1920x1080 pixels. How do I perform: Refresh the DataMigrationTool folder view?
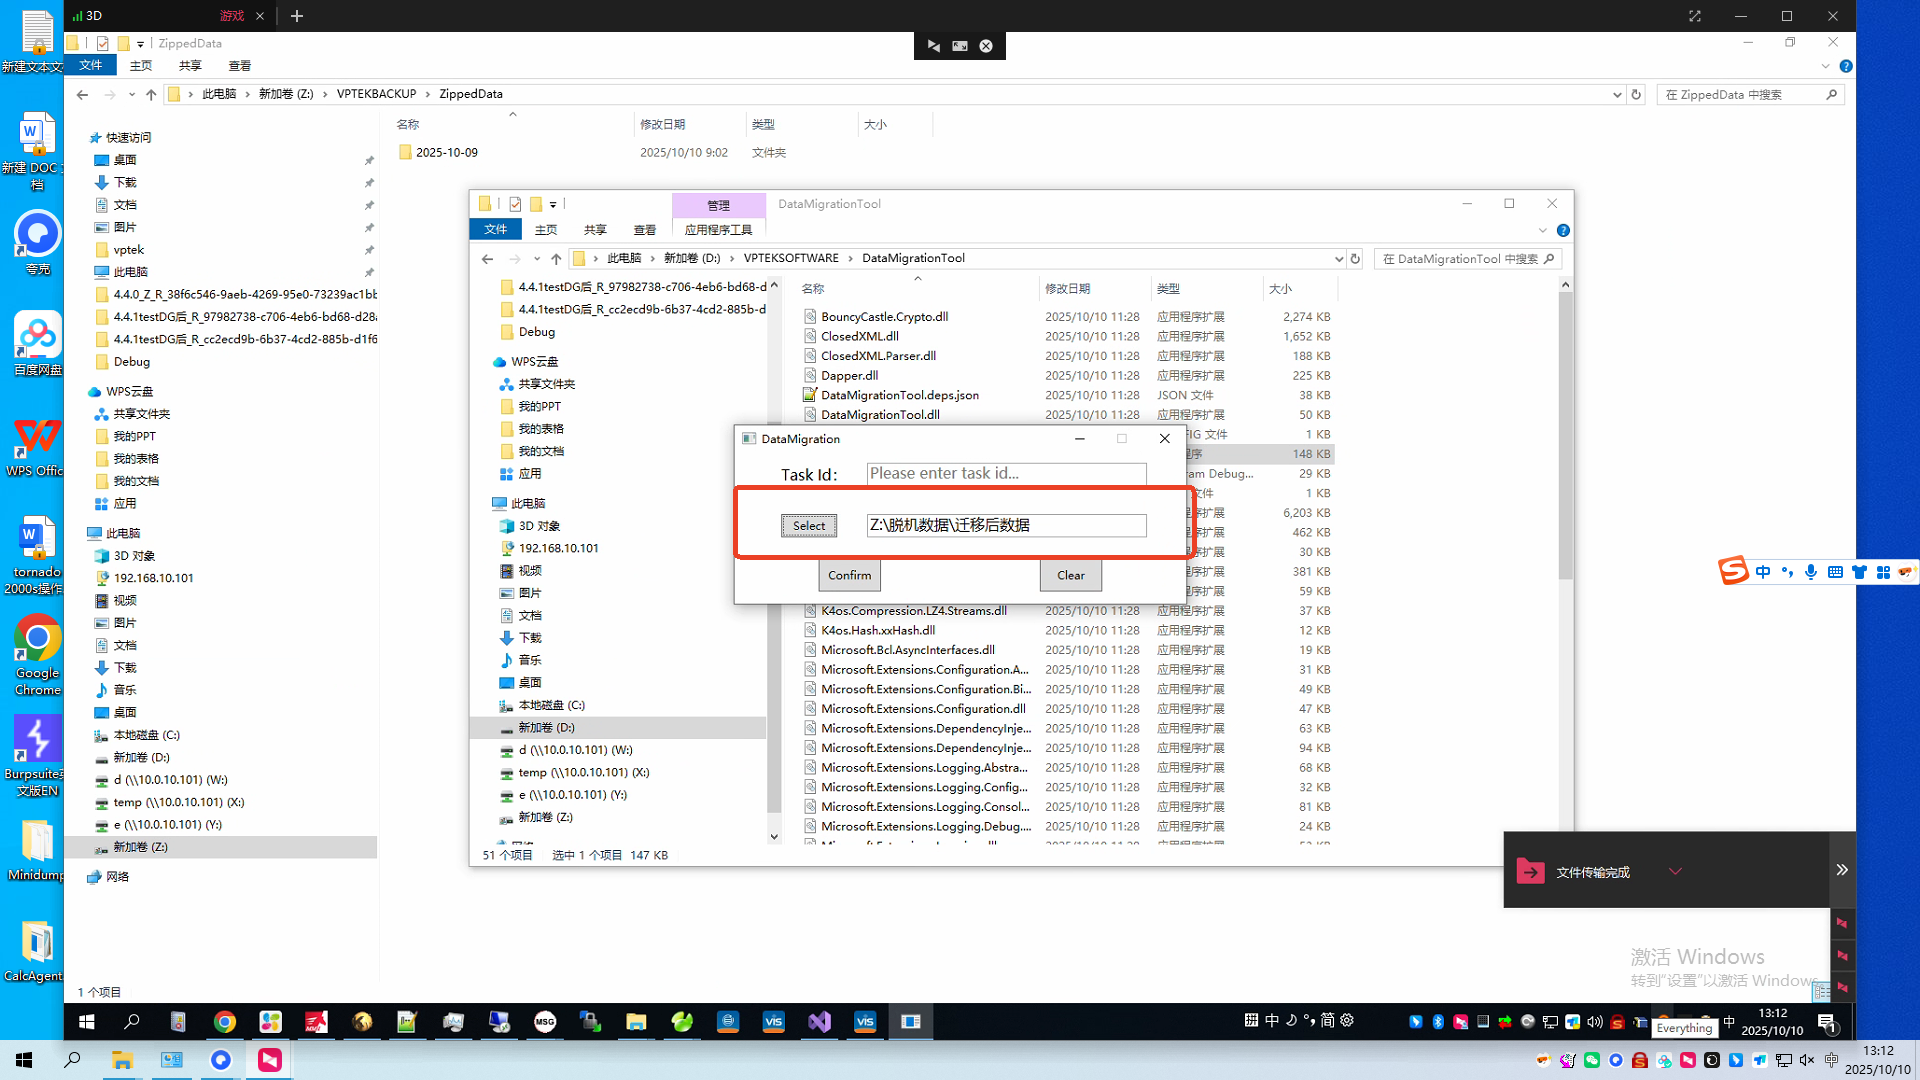[1355, 259]
